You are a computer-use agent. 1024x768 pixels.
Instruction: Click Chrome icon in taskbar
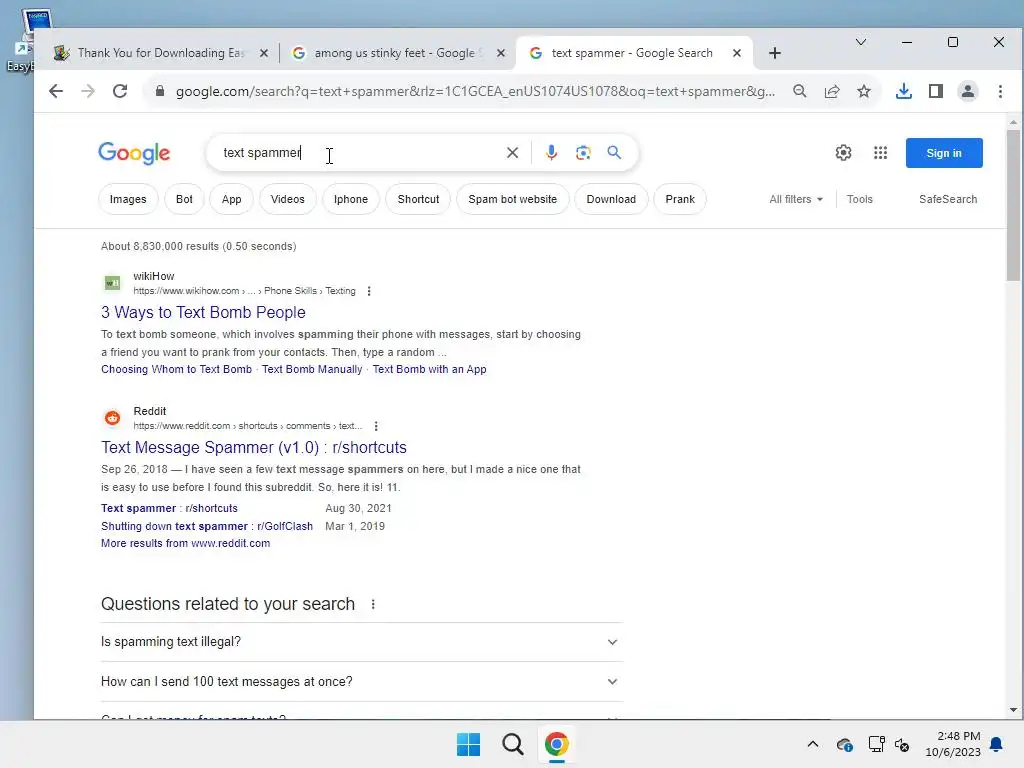coord(556,744)
